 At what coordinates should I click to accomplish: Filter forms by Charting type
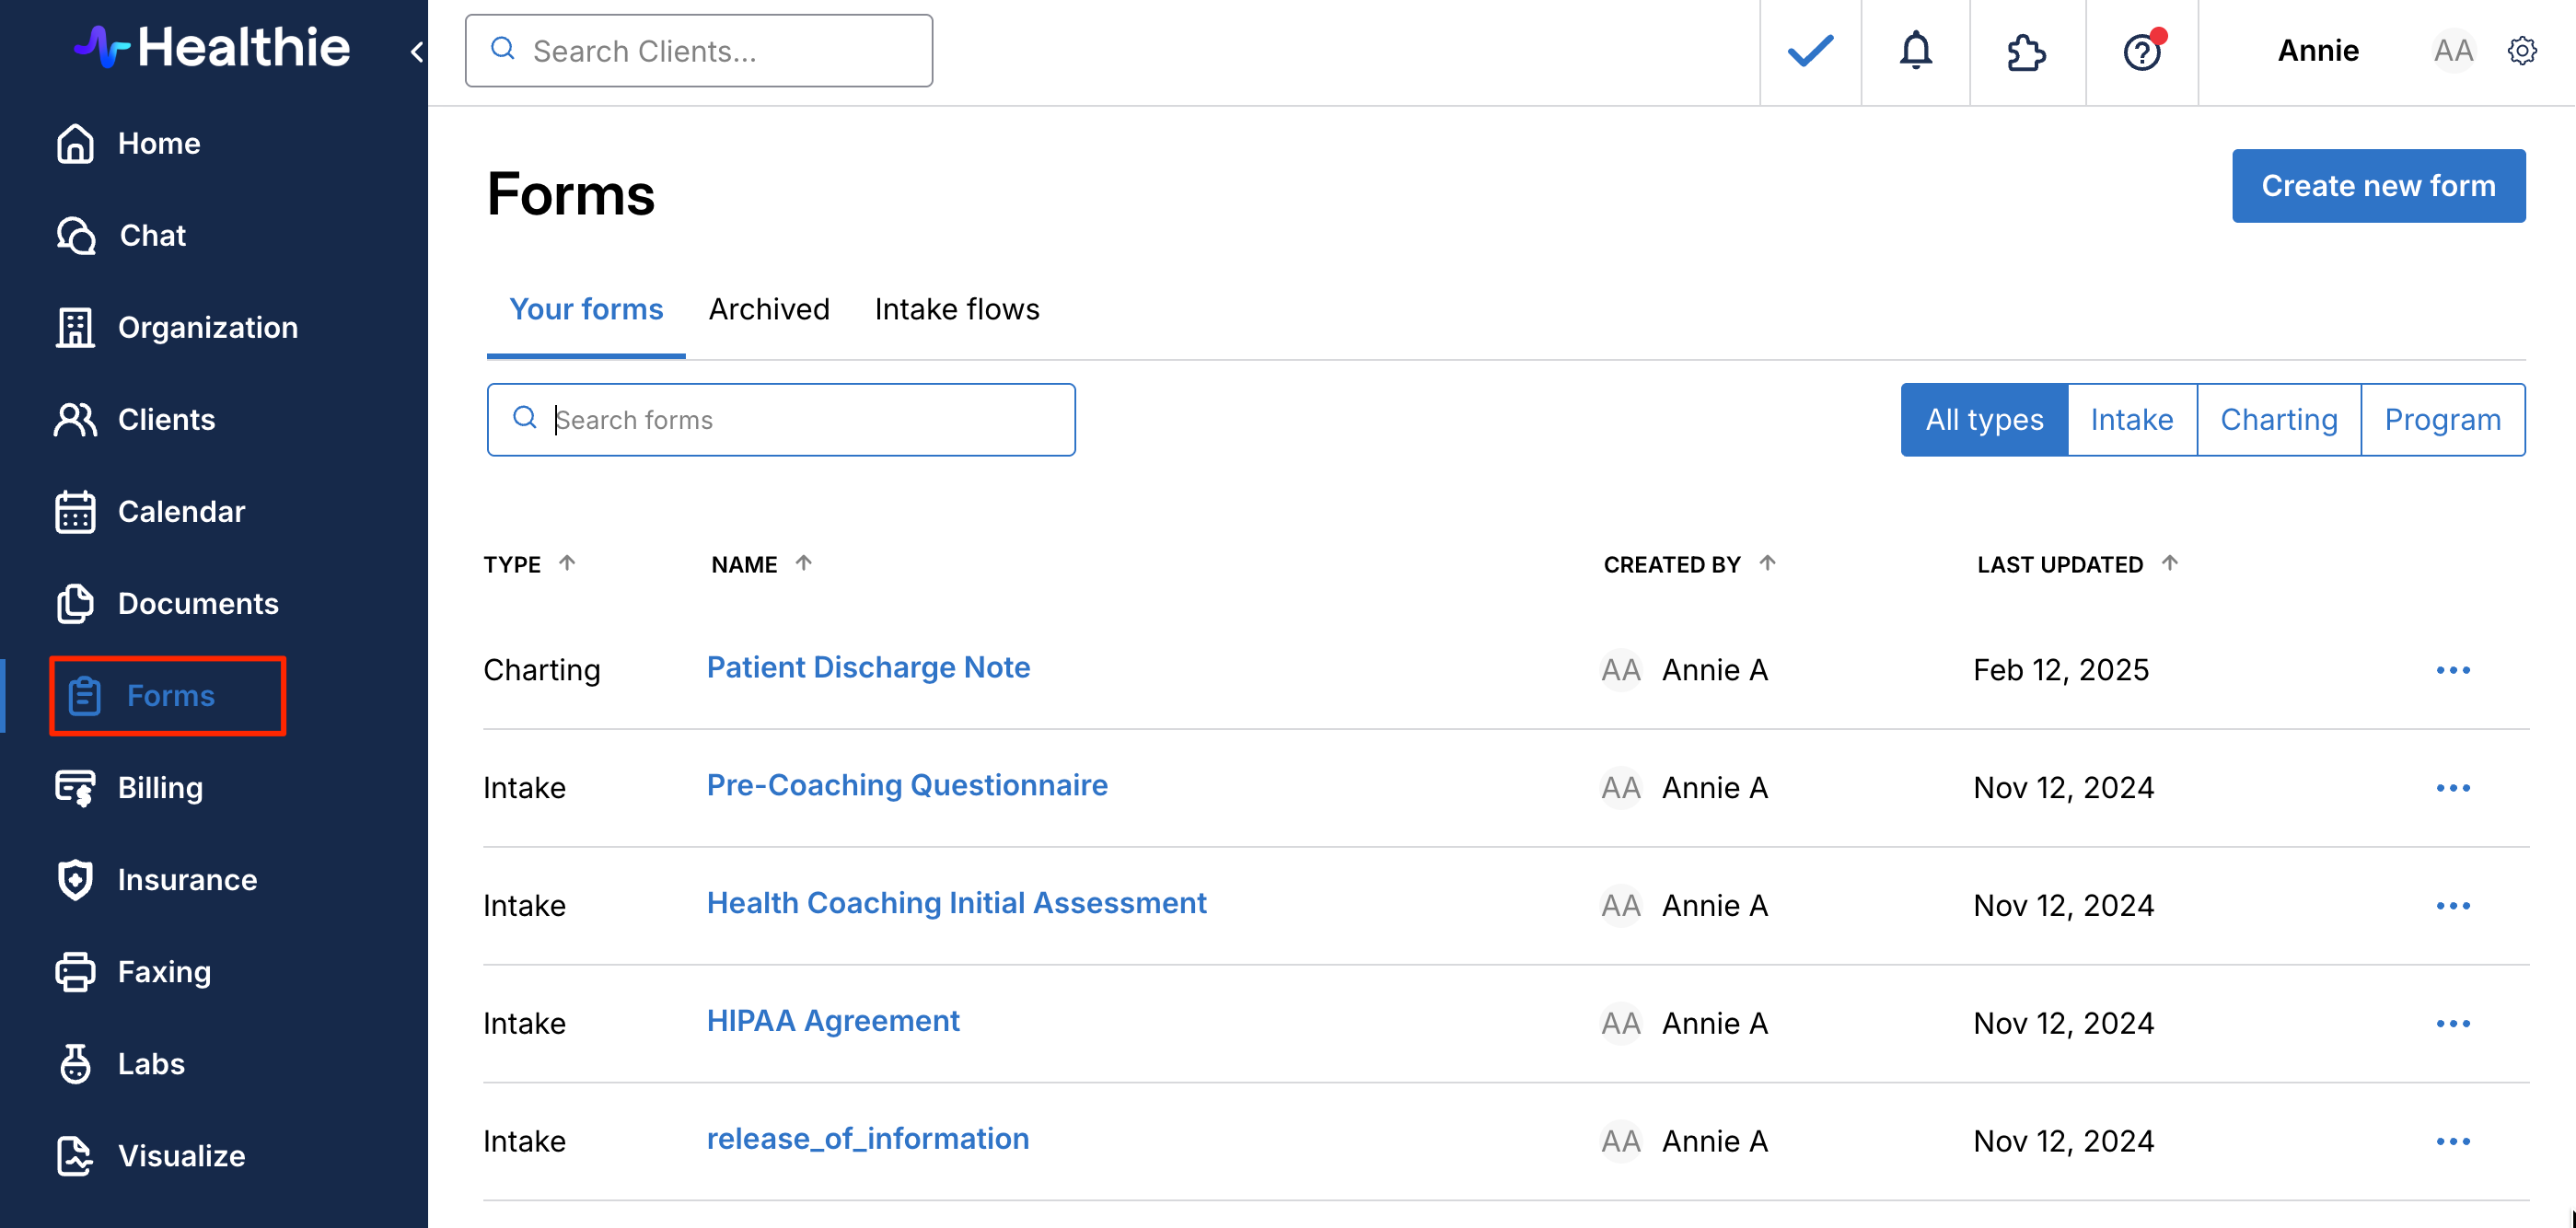click(x=2278, y=419)
